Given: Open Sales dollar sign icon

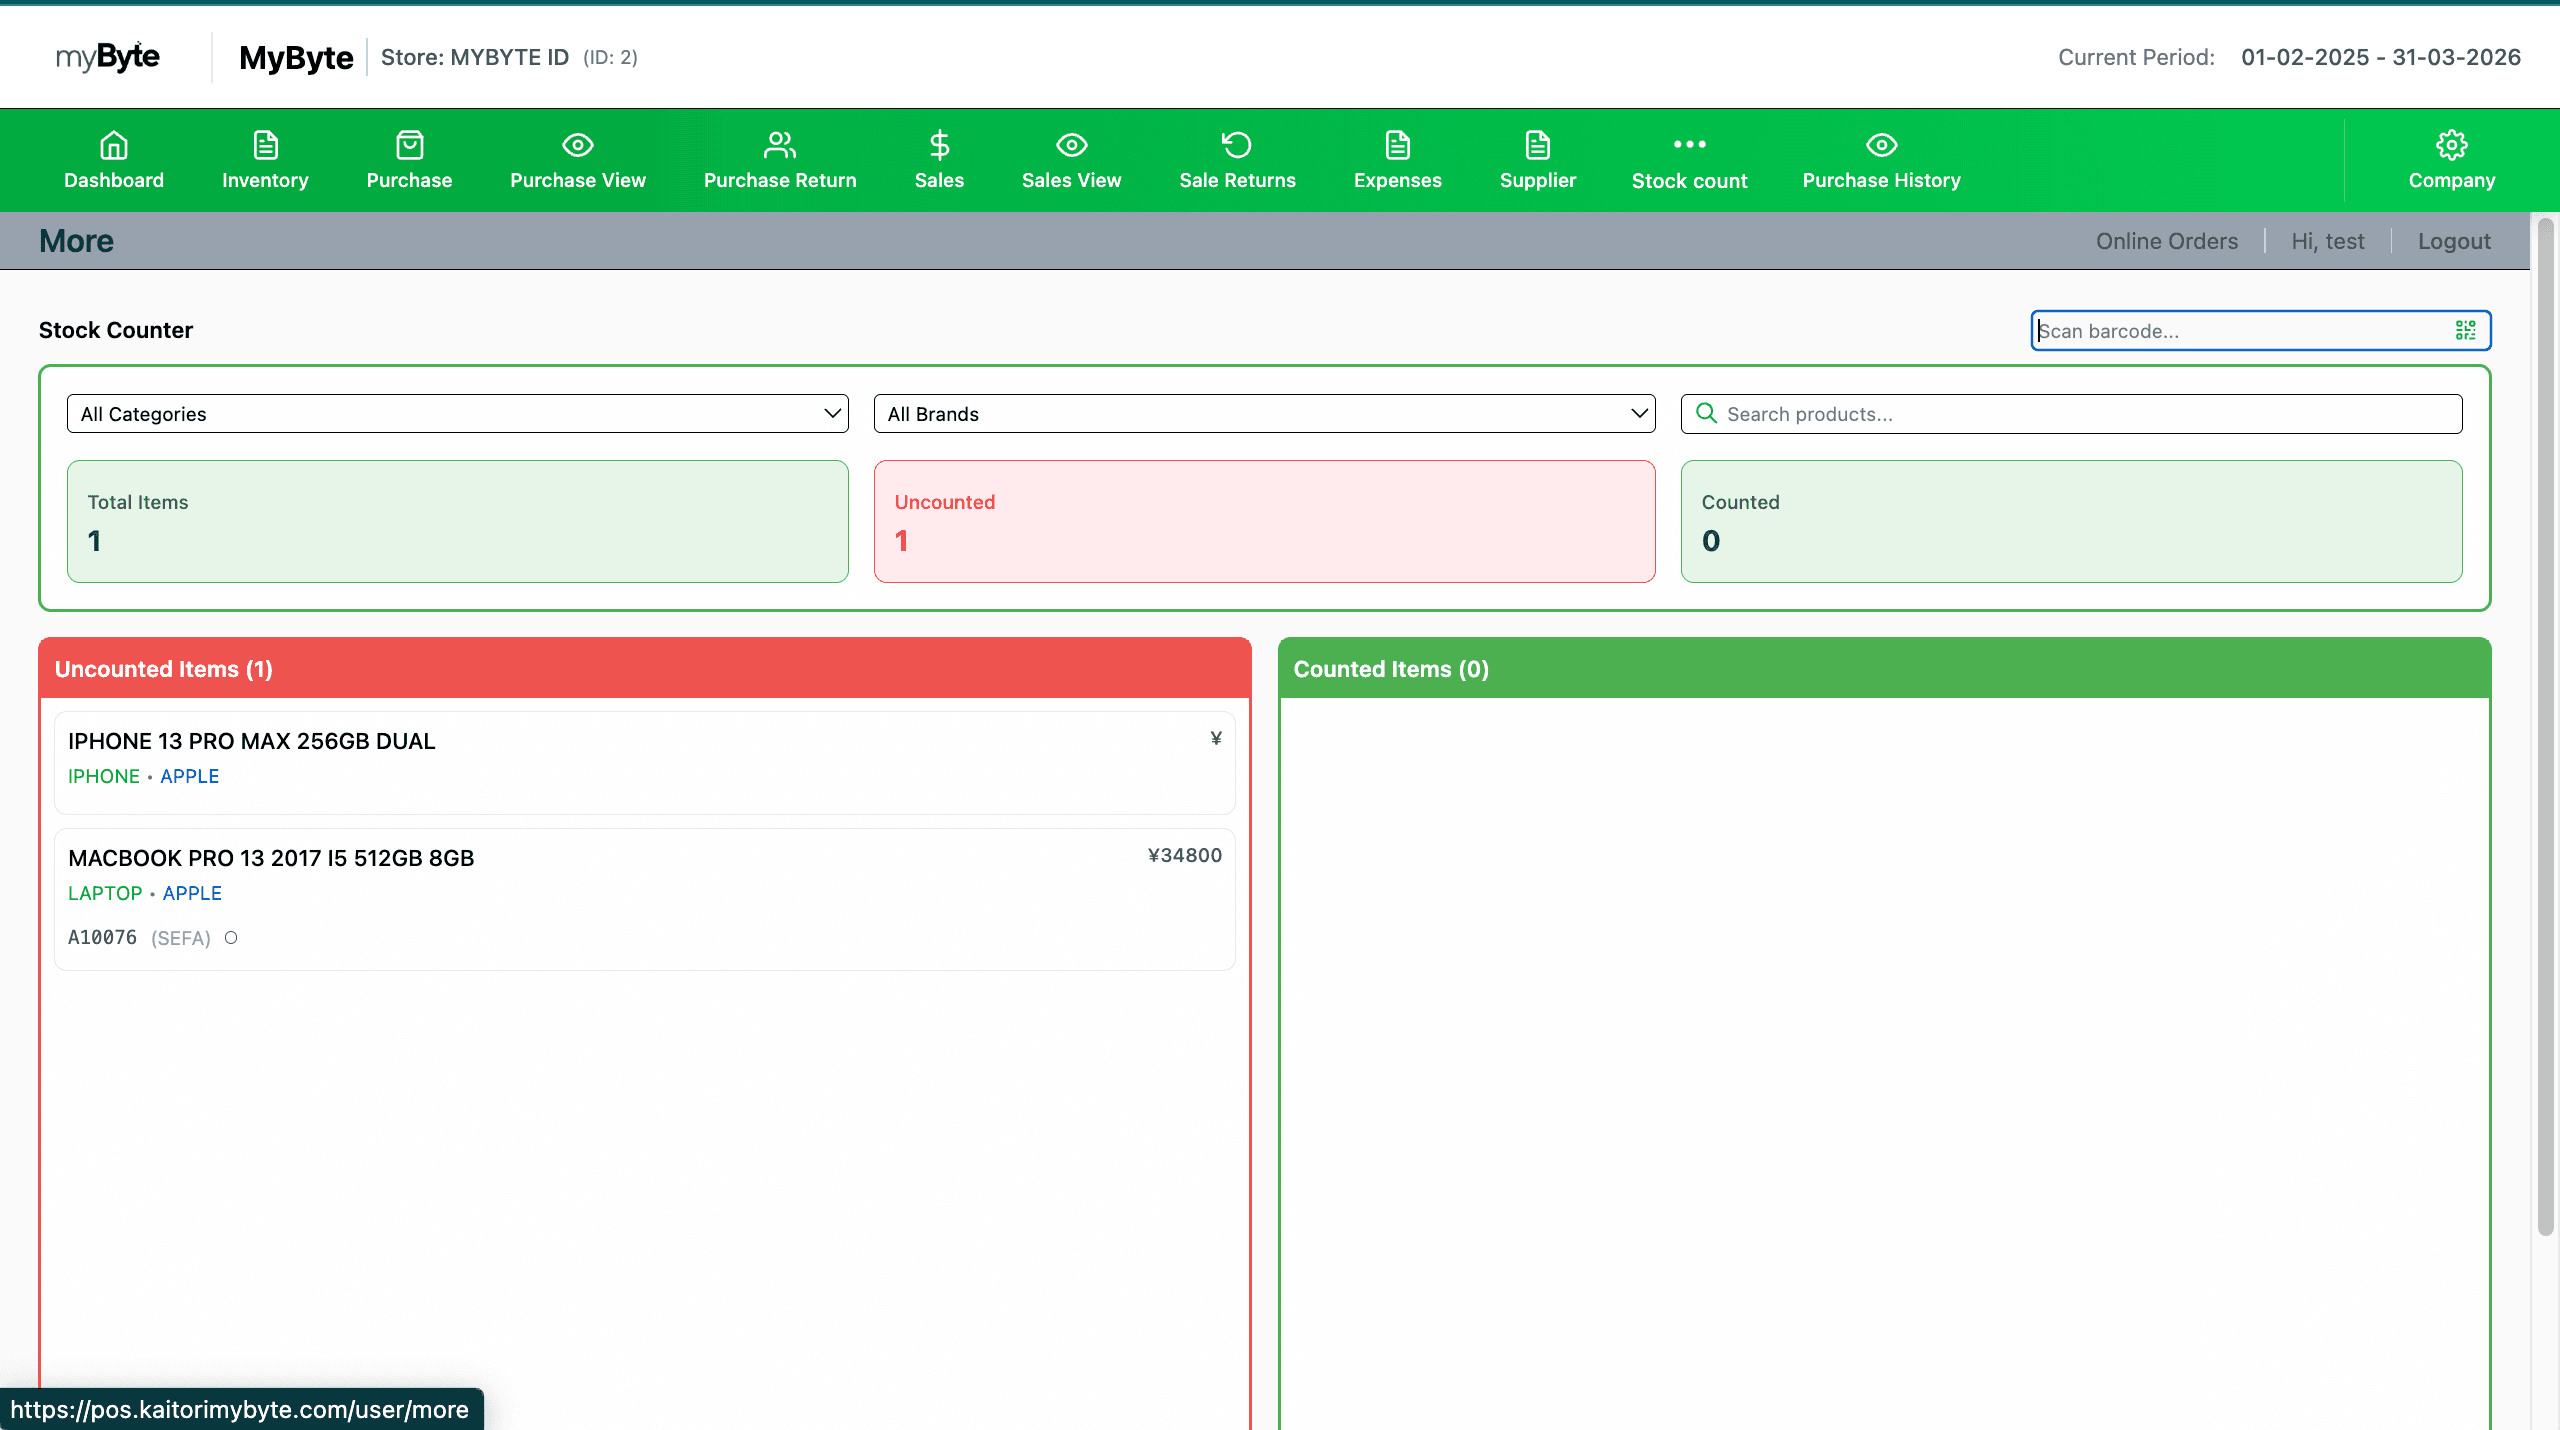Looking at the screenshot, I should point(939,146).
